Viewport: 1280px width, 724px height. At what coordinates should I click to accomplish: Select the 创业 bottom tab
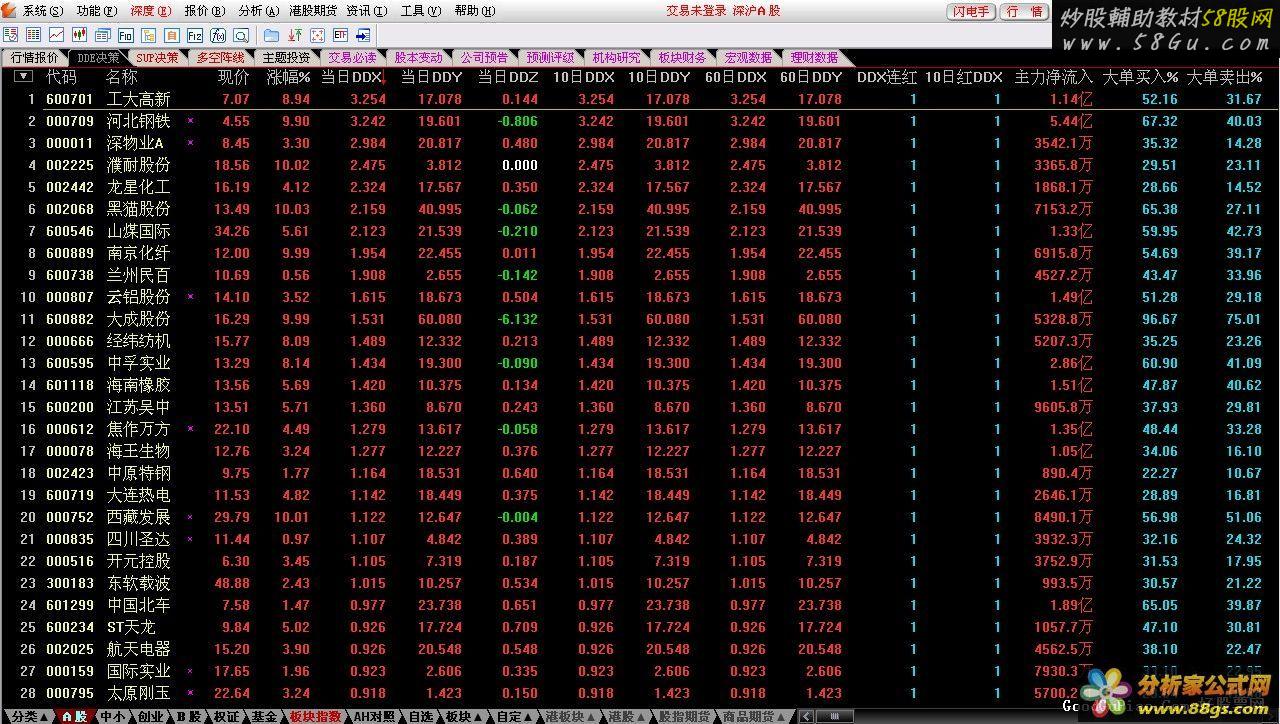pyautogui.click(x=150, y=716)
